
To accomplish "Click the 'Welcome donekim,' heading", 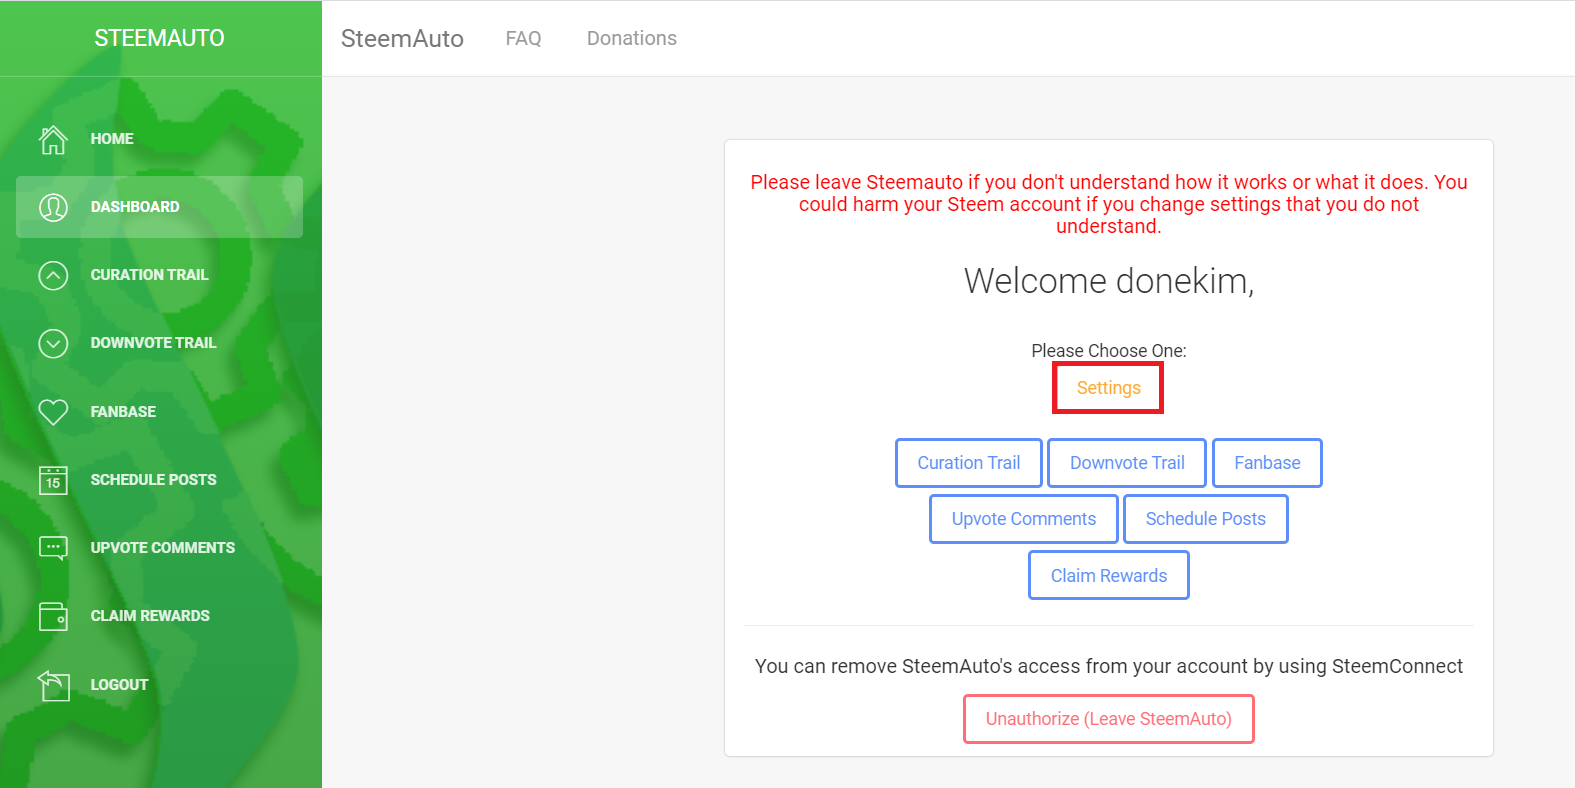I will [1109, 281].
